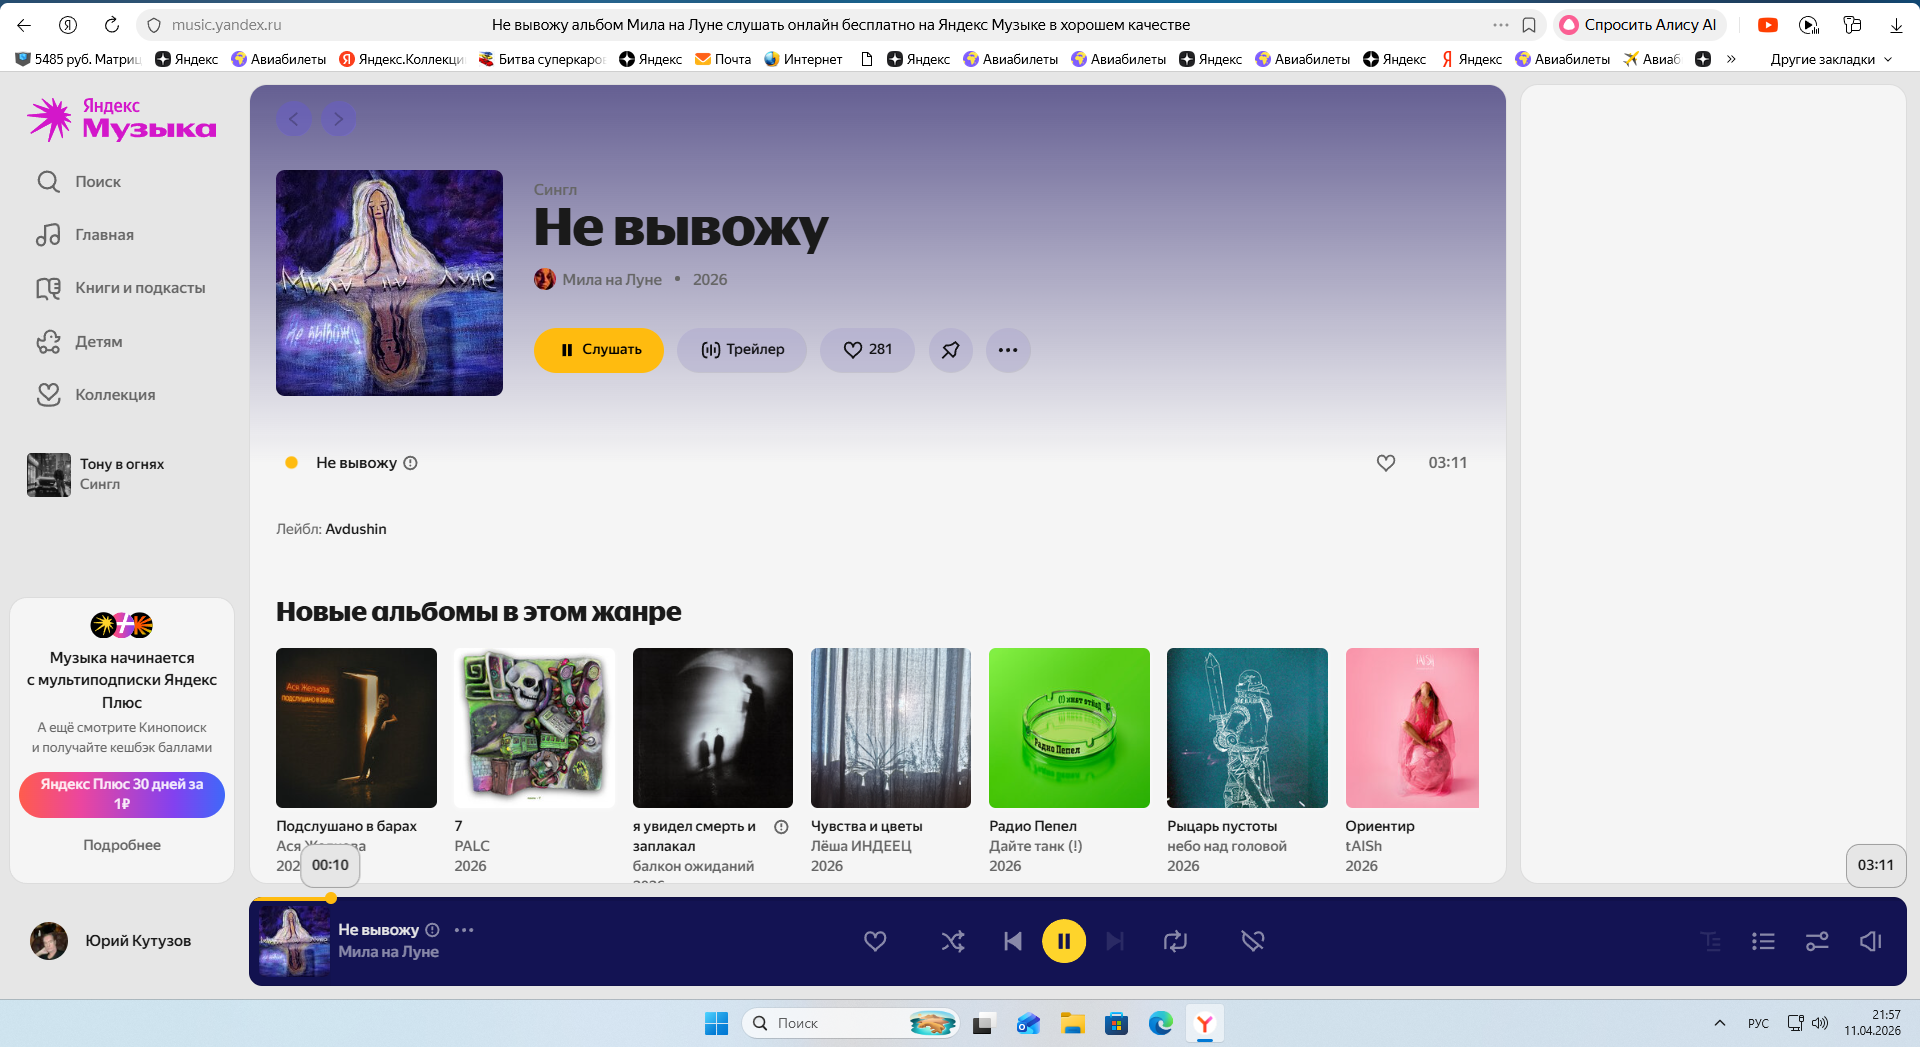Open the player bar track cover thumbnail
The width and height of the screenshot is (1920, 1047).
[x=294, y=941]
